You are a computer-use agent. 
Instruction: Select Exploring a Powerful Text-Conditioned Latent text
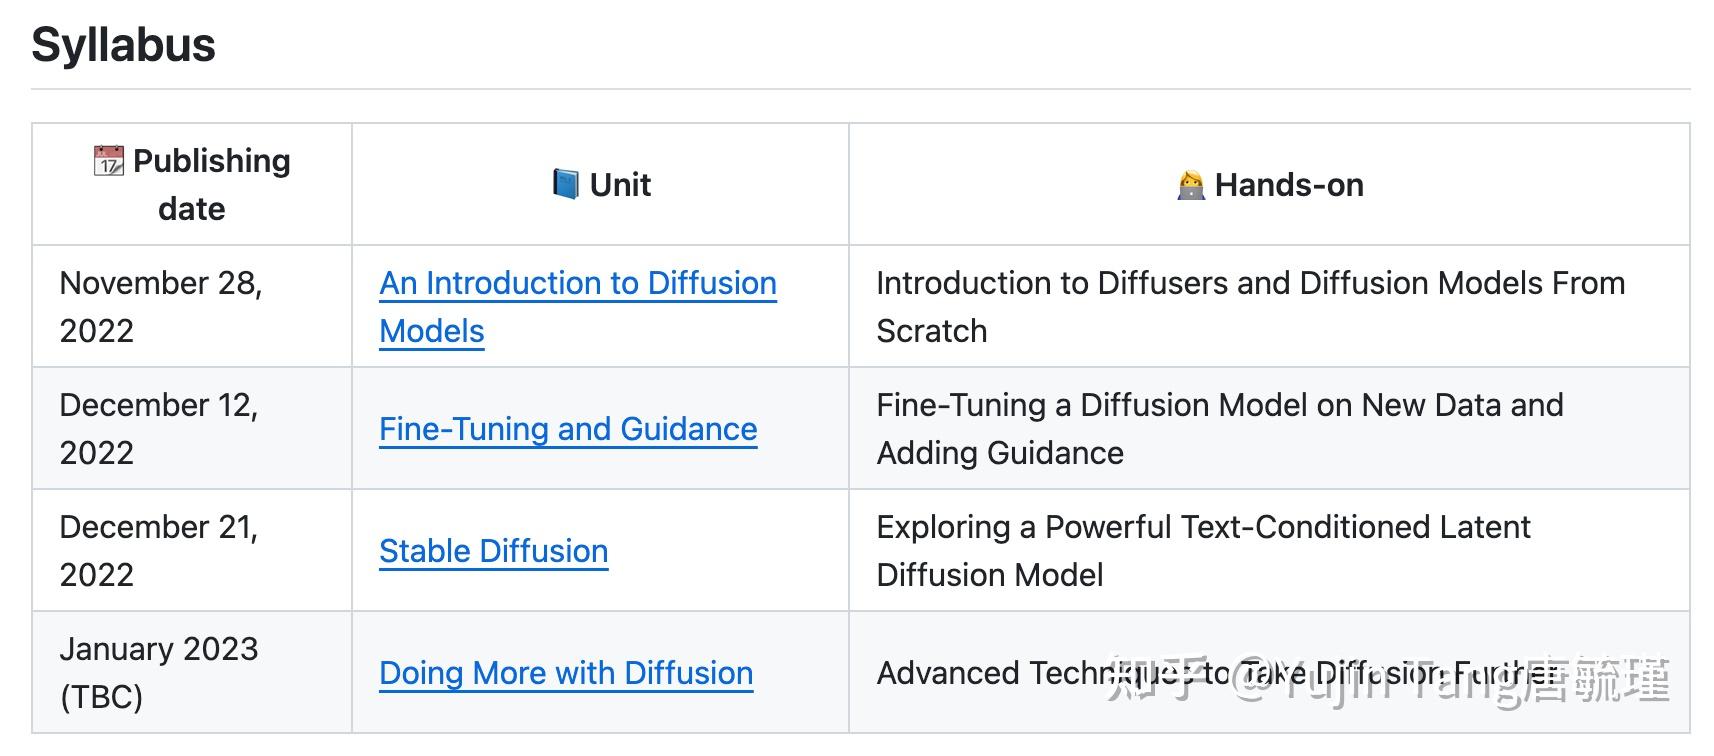coord(1202,528)
